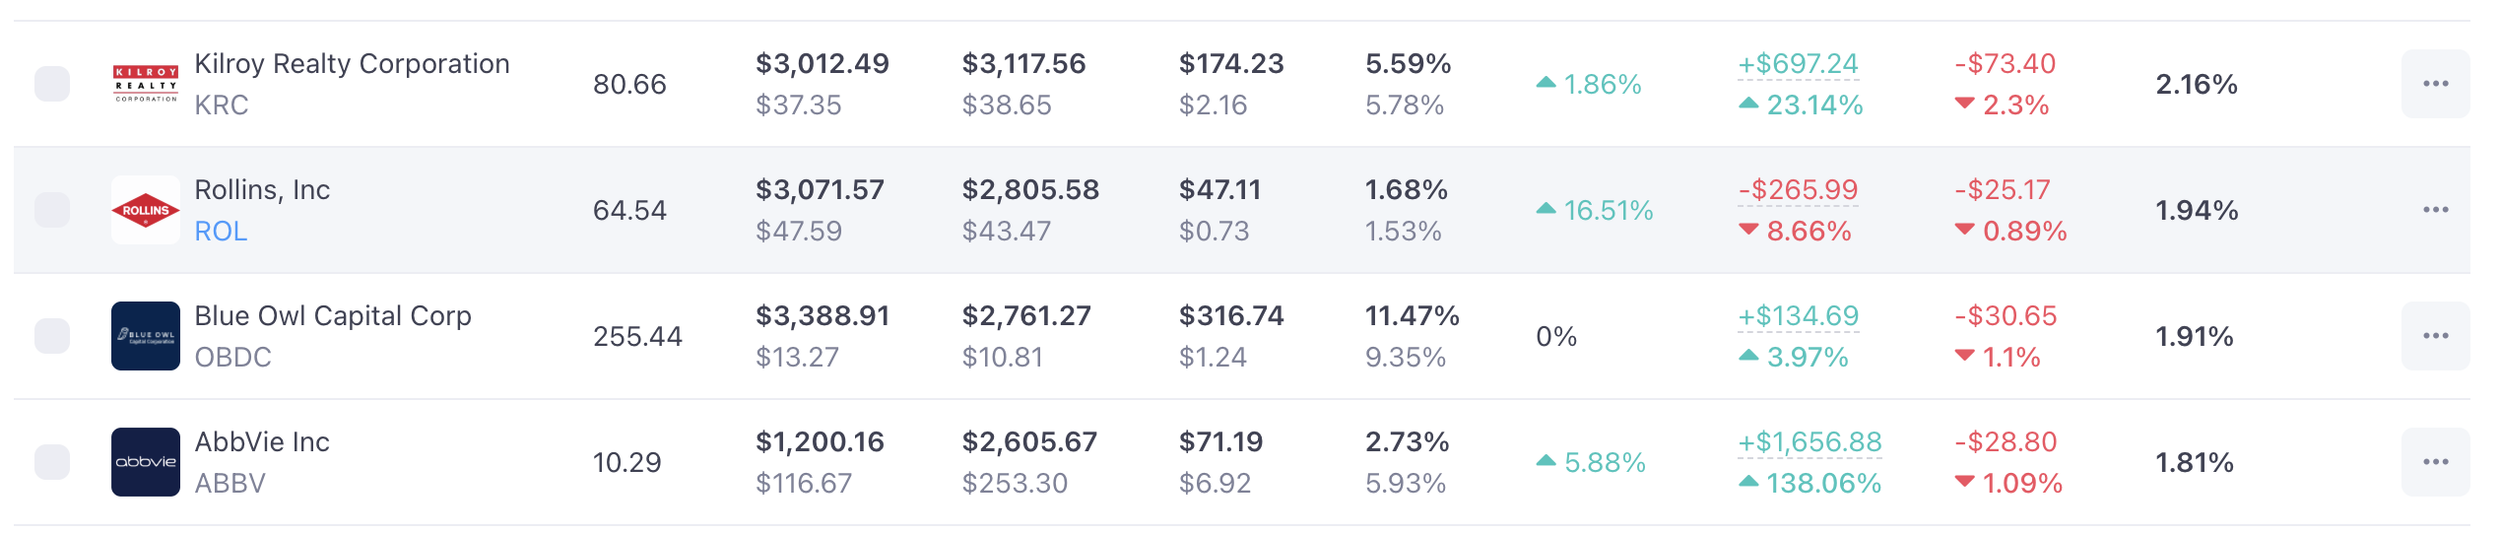Image resolution: width=2500 pixels, height=540 pixels.
Task: Open the Blue Owl Capital logo
Action: (x=145, y=336)
